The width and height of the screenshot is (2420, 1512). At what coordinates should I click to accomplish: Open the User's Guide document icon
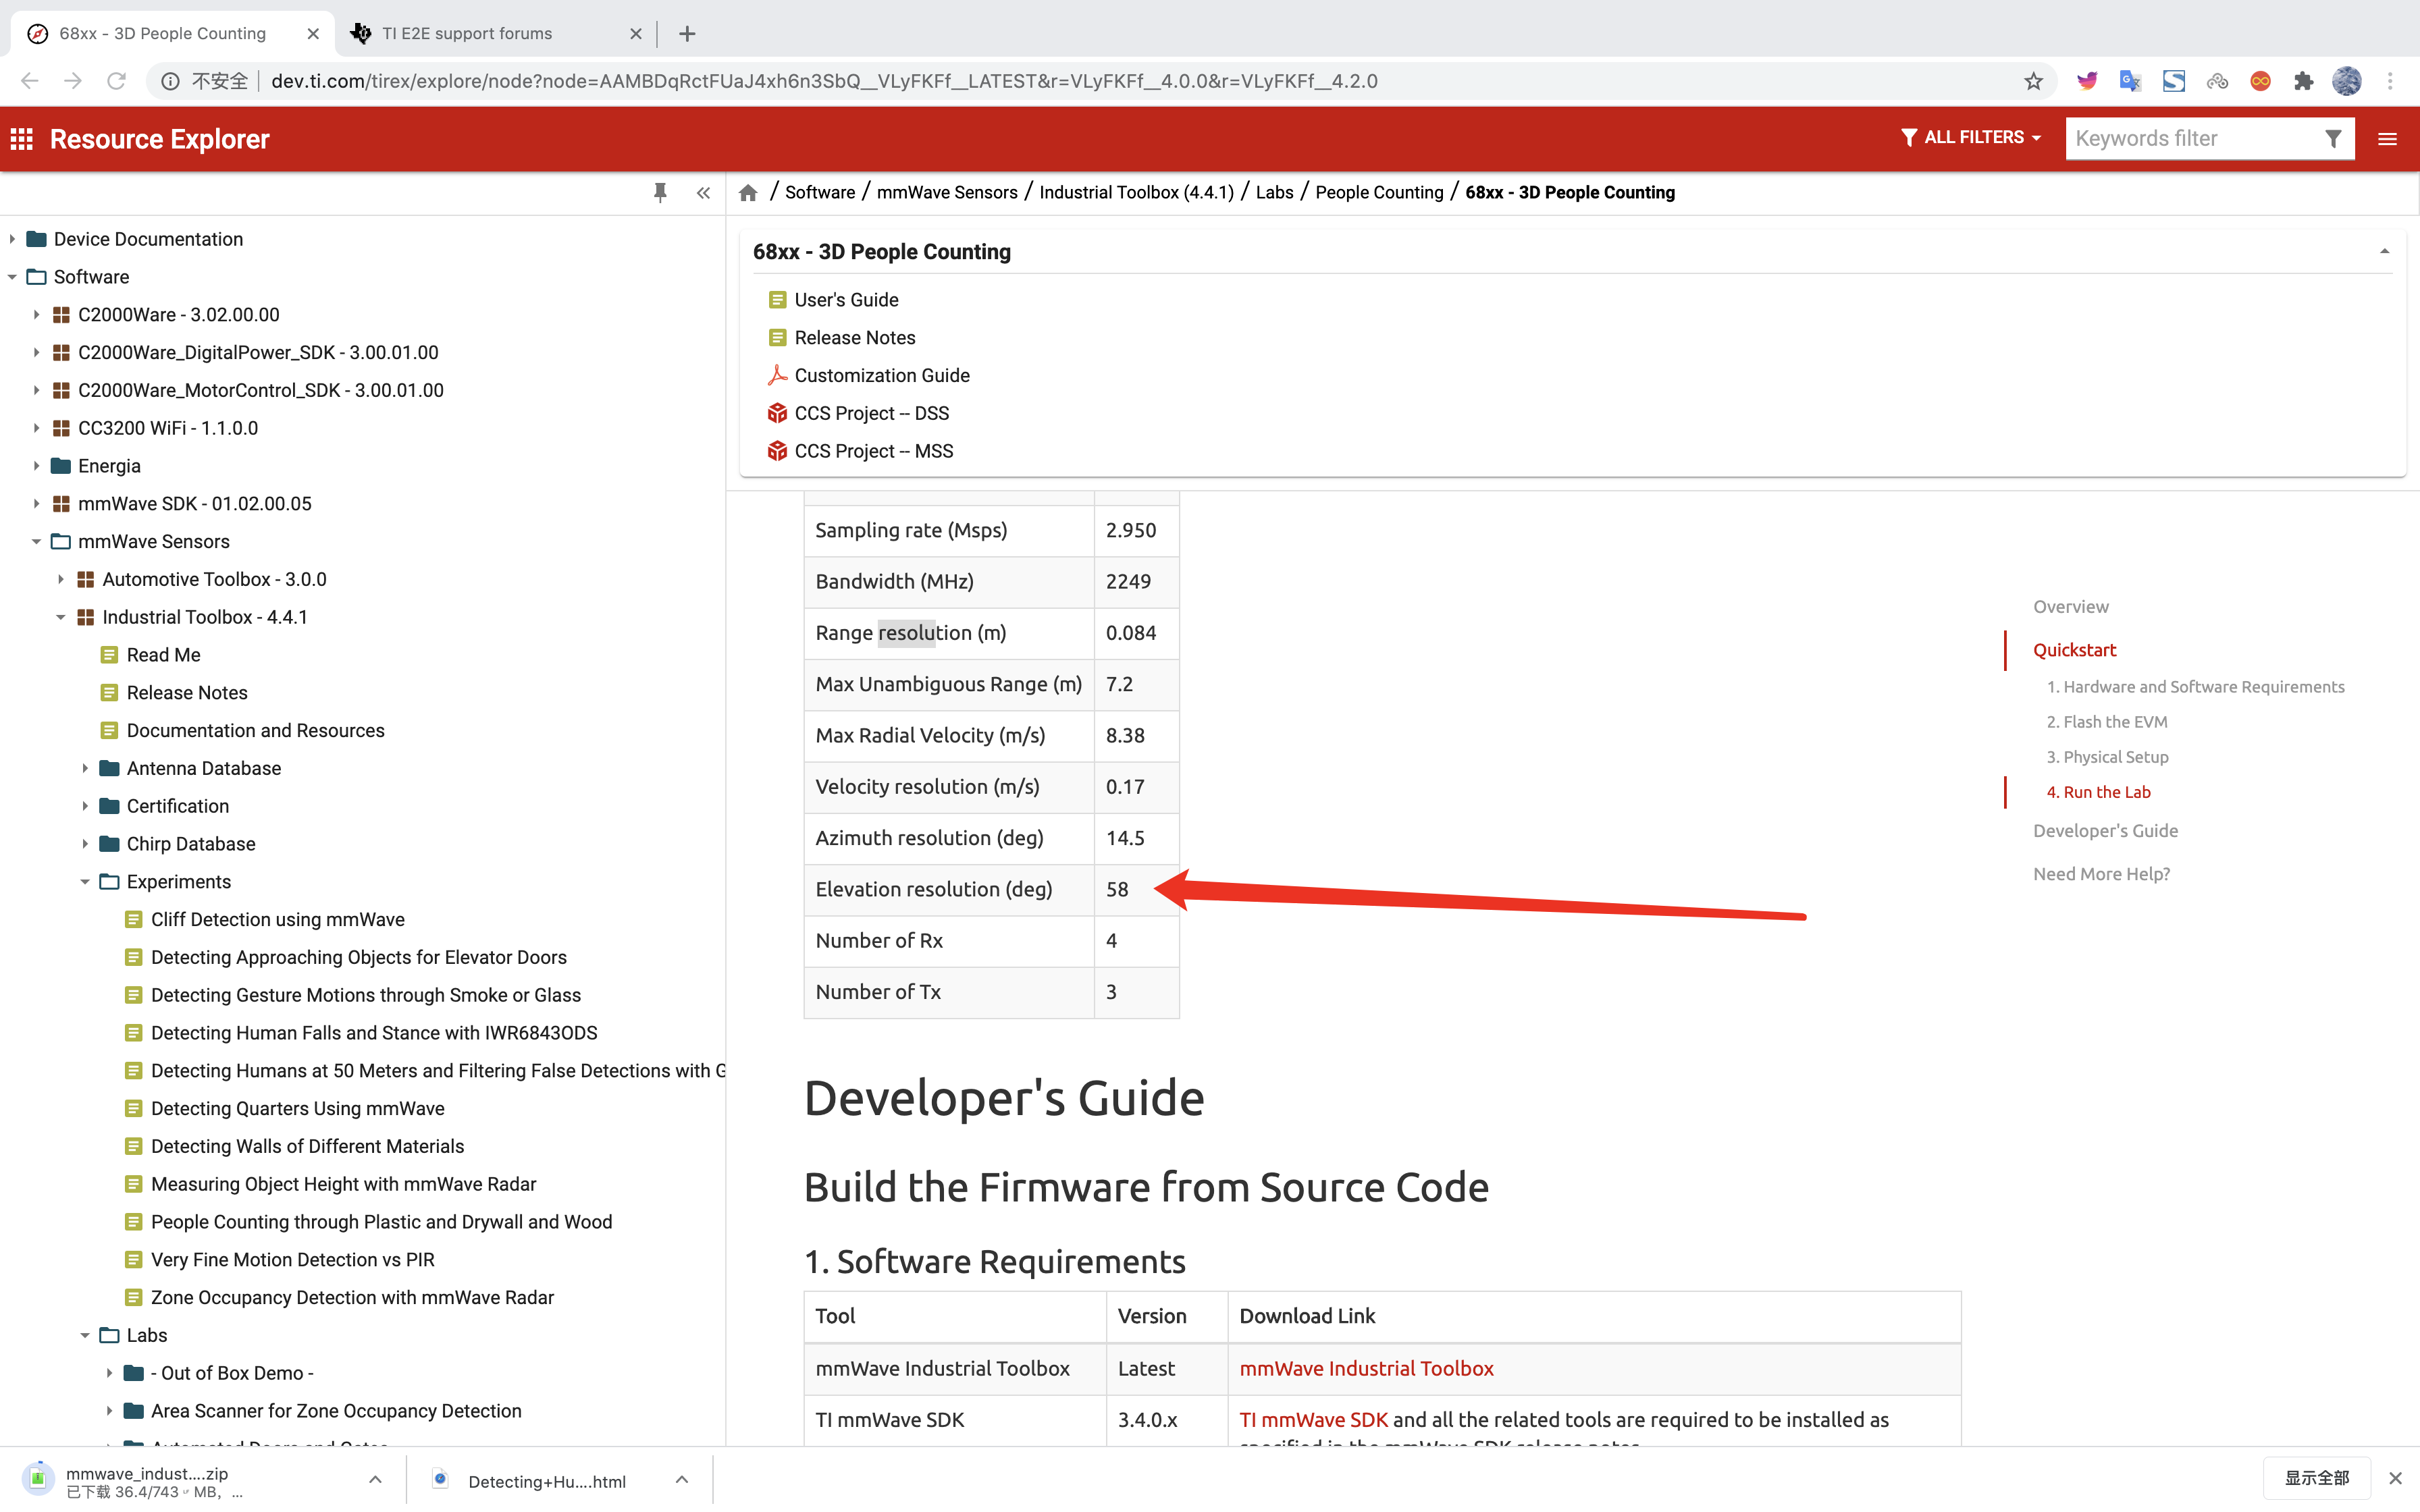coord(777,300)
